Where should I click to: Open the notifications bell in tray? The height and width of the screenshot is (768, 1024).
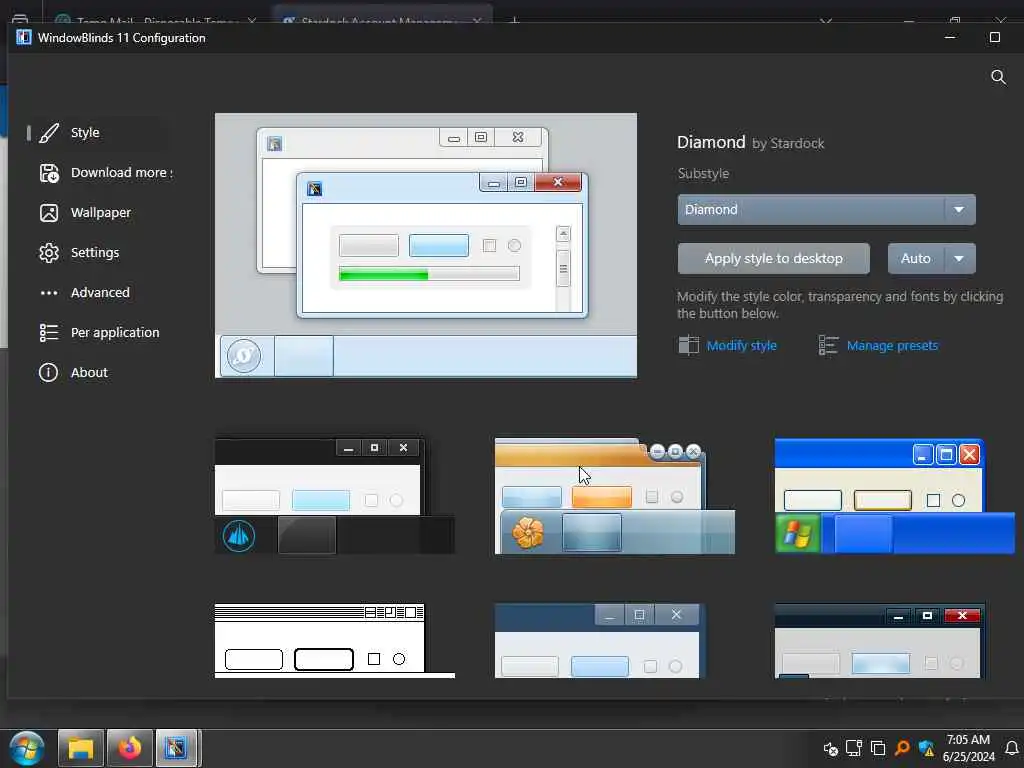point(1011,748)
